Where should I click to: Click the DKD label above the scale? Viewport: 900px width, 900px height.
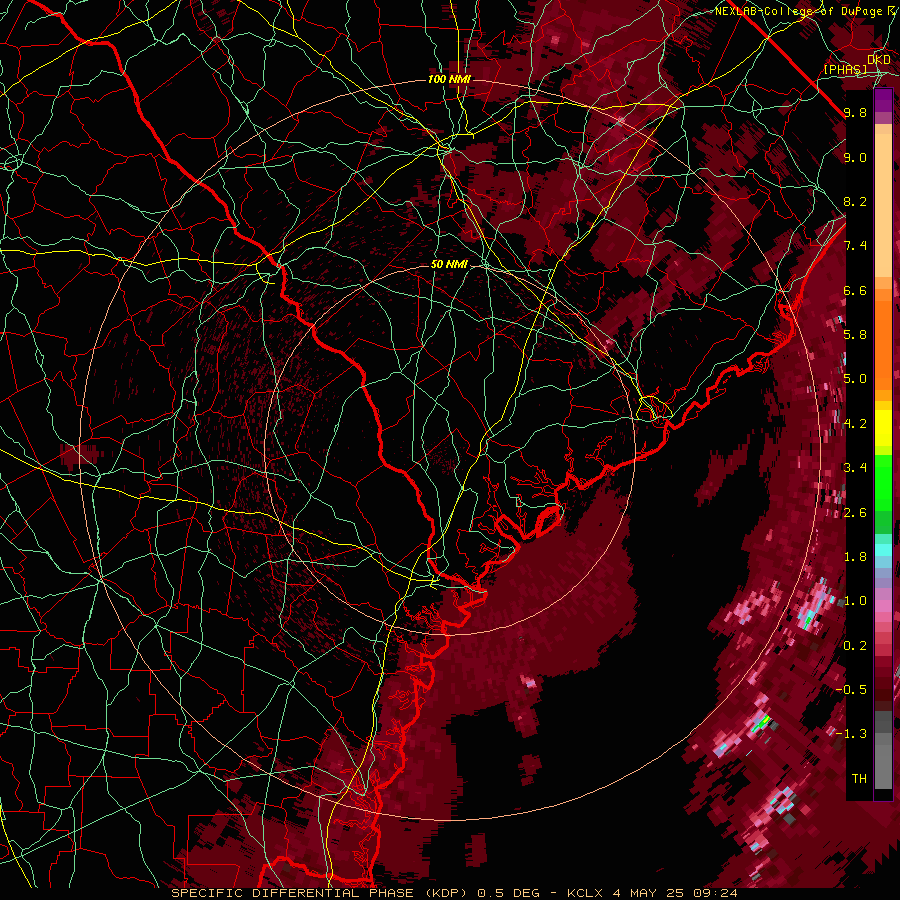879,60
